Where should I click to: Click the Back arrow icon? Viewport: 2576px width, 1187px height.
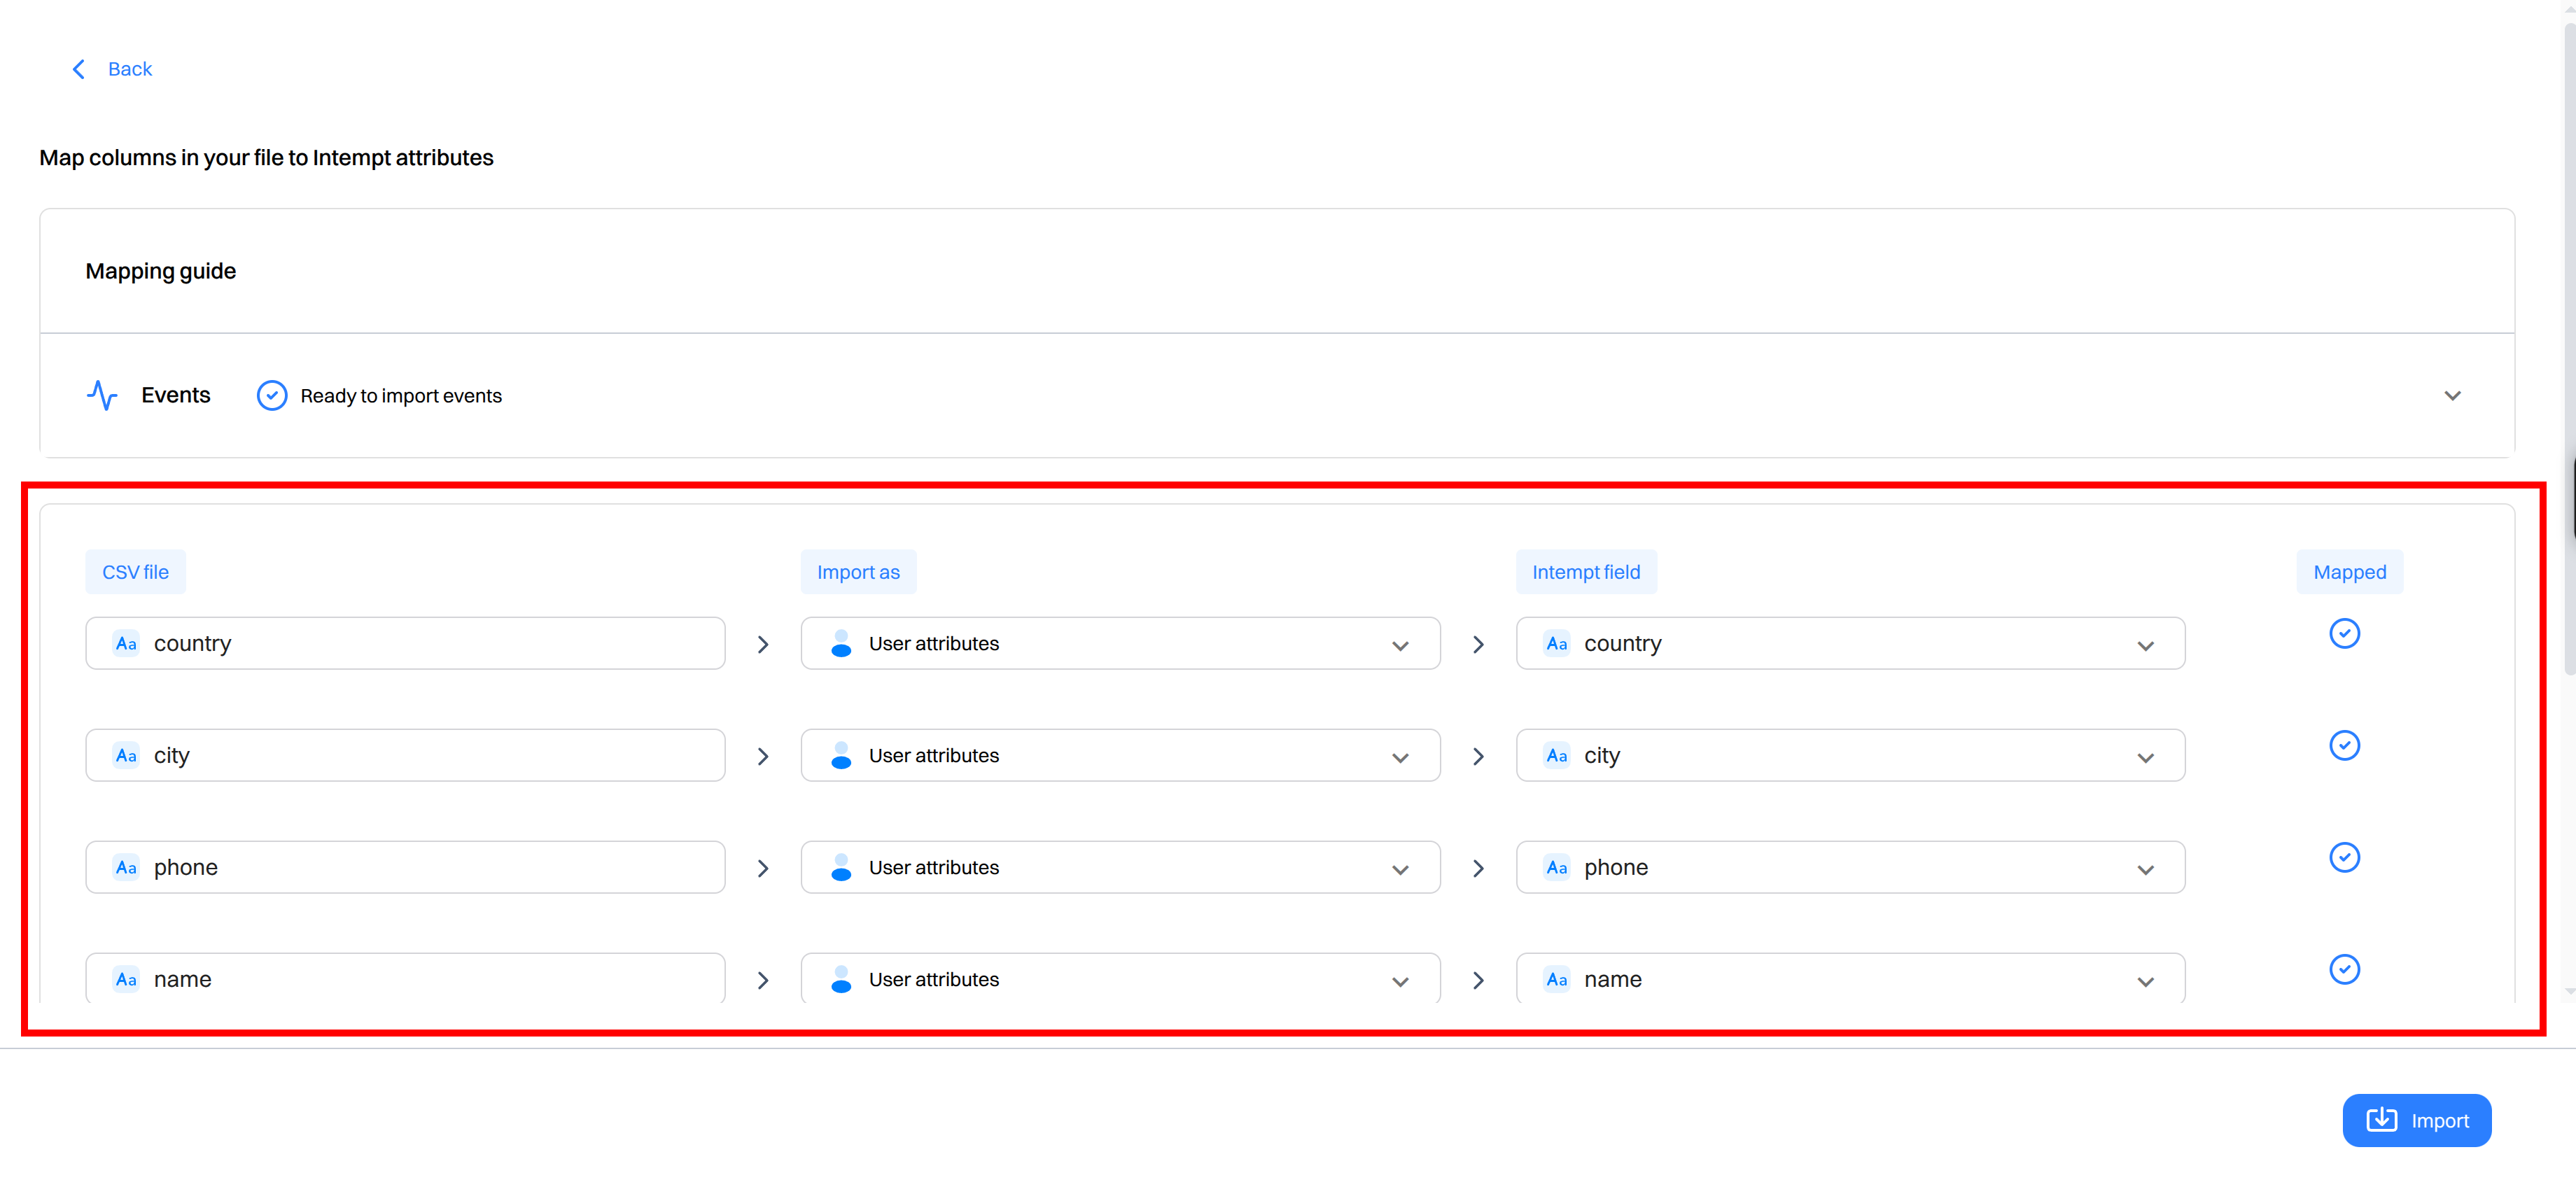point(79,69)
